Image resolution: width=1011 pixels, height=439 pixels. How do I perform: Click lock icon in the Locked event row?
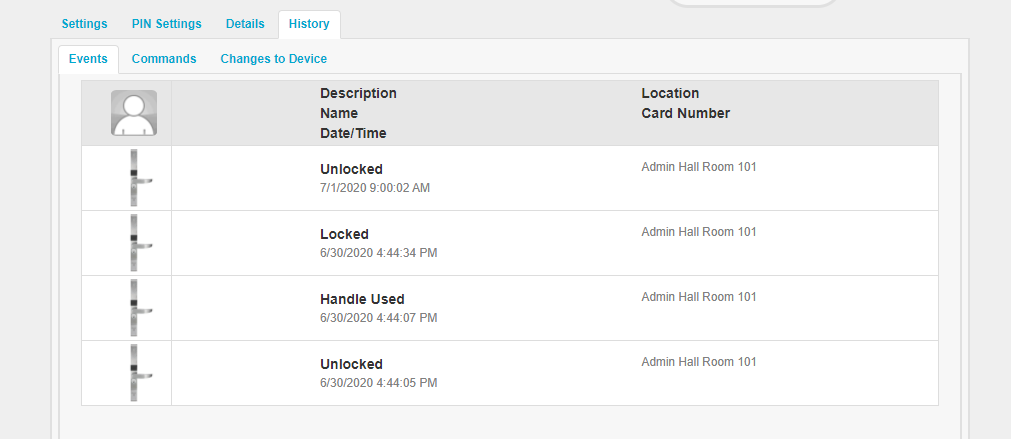pyautogui.click(x=140, y=243)
